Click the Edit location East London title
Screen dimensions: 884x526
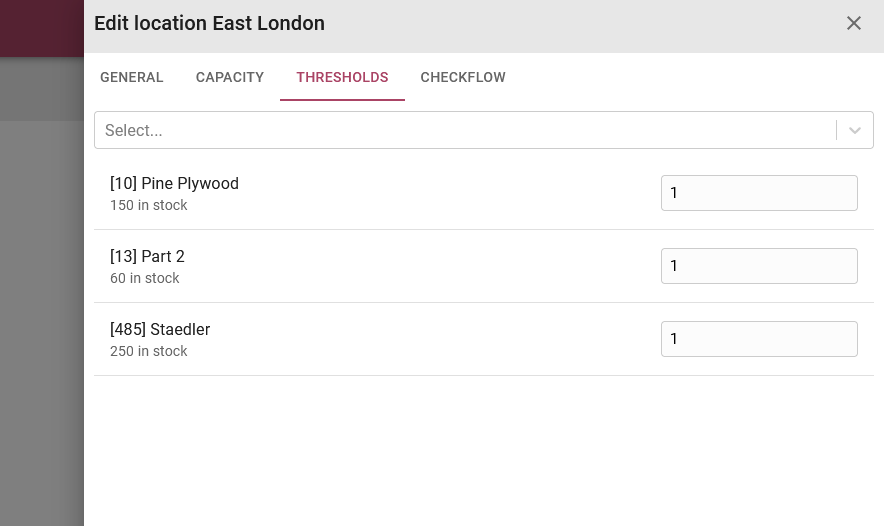[x=209, y=23]
